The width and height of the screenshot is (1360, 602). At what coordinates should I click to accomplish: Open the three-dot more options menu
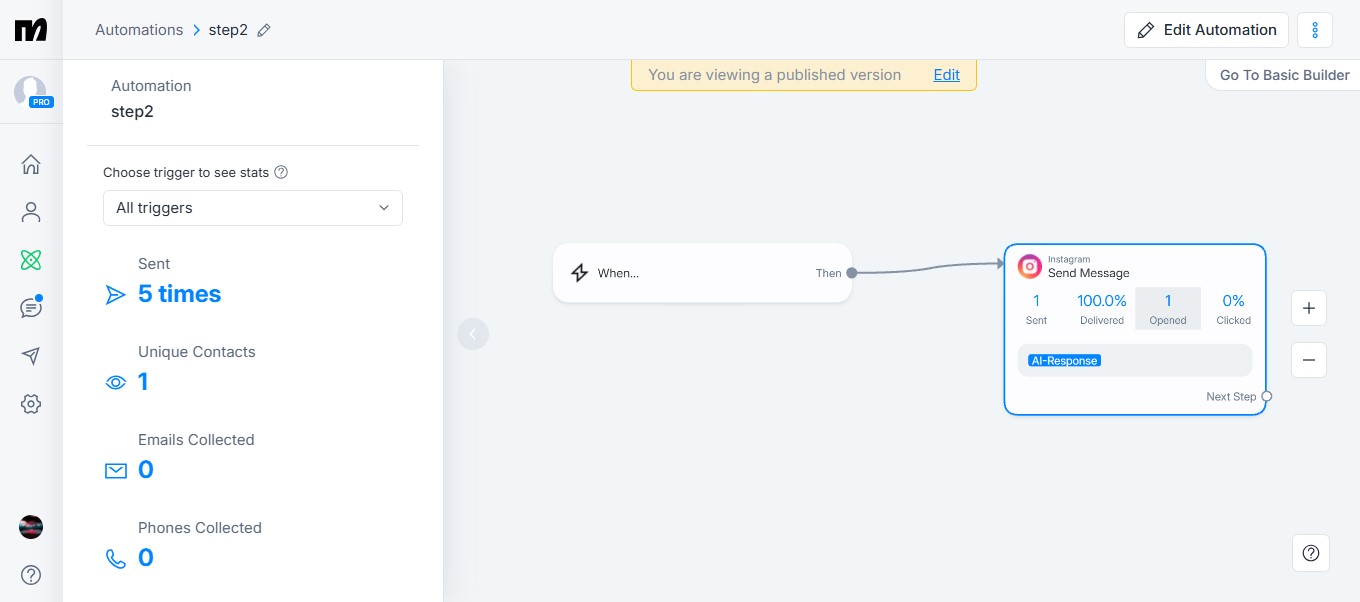tap(1315, 30)
